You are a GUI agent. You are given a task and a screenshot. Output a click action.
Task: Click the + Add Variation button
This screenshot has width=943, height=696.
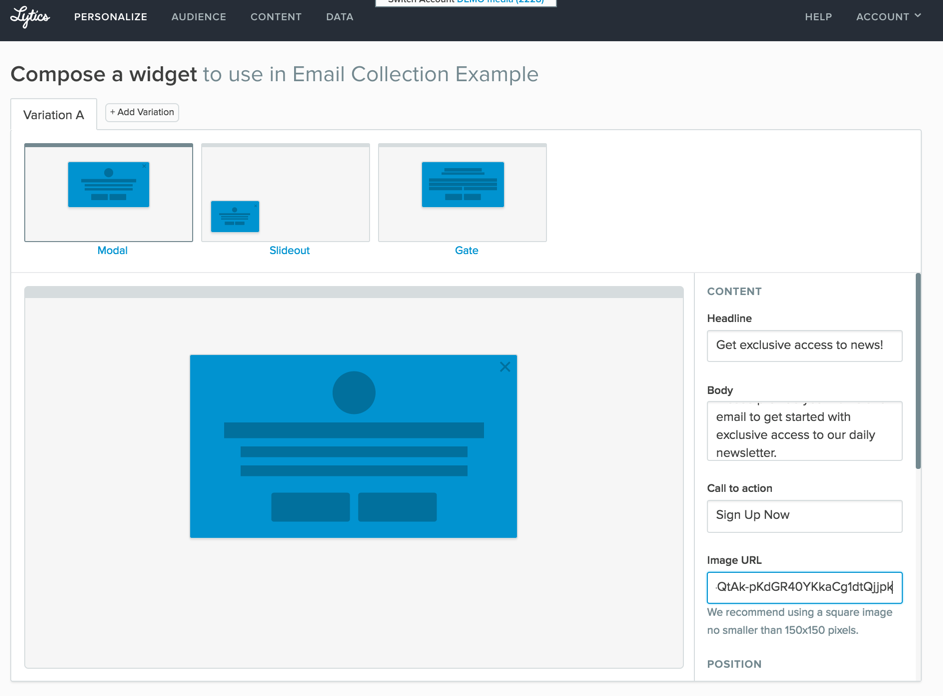click(x=142, y=112)
